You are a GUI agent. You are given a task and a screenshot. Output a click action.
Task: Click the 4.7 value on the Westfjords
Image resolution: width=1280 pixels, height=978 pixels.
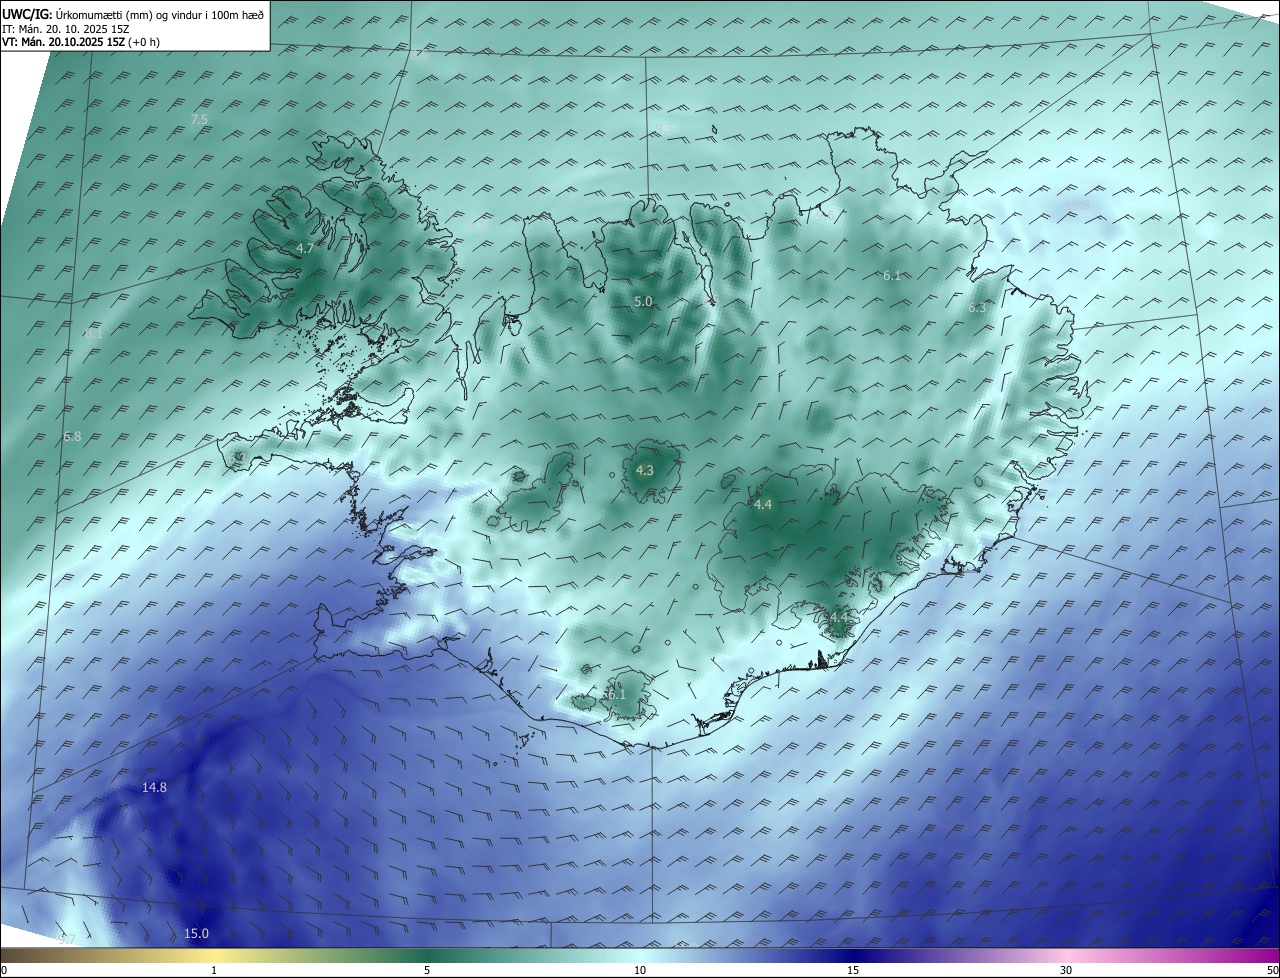(x=305, y=247)
